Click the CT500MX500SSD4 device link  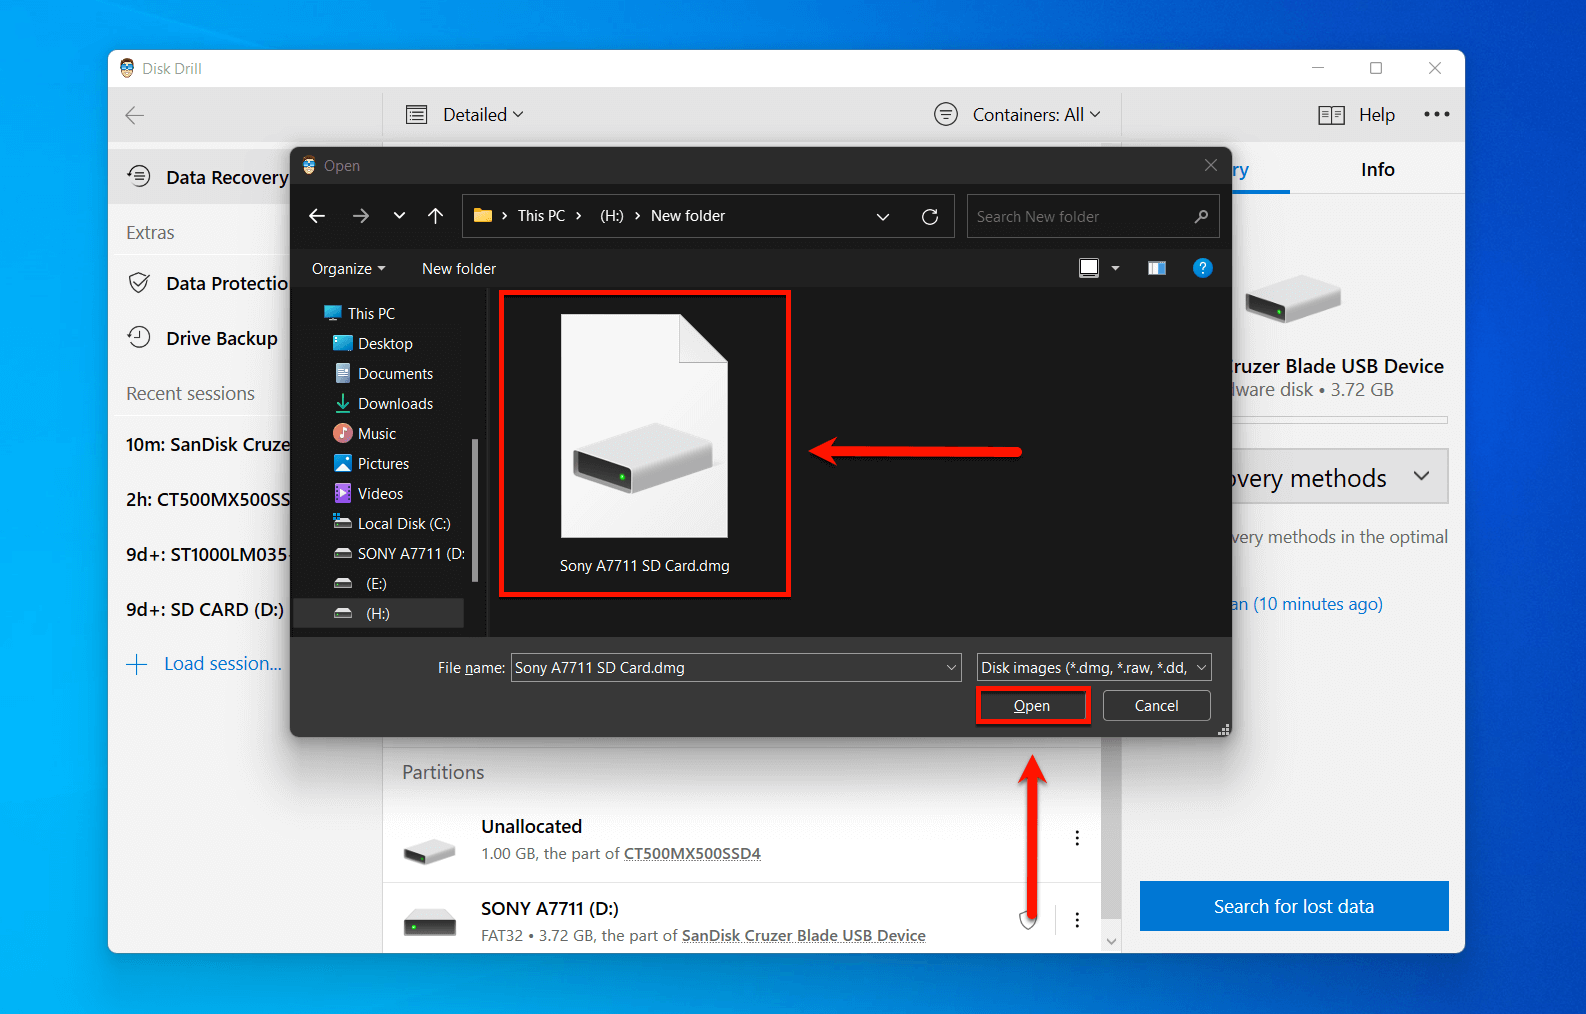(x=692, y=853)
